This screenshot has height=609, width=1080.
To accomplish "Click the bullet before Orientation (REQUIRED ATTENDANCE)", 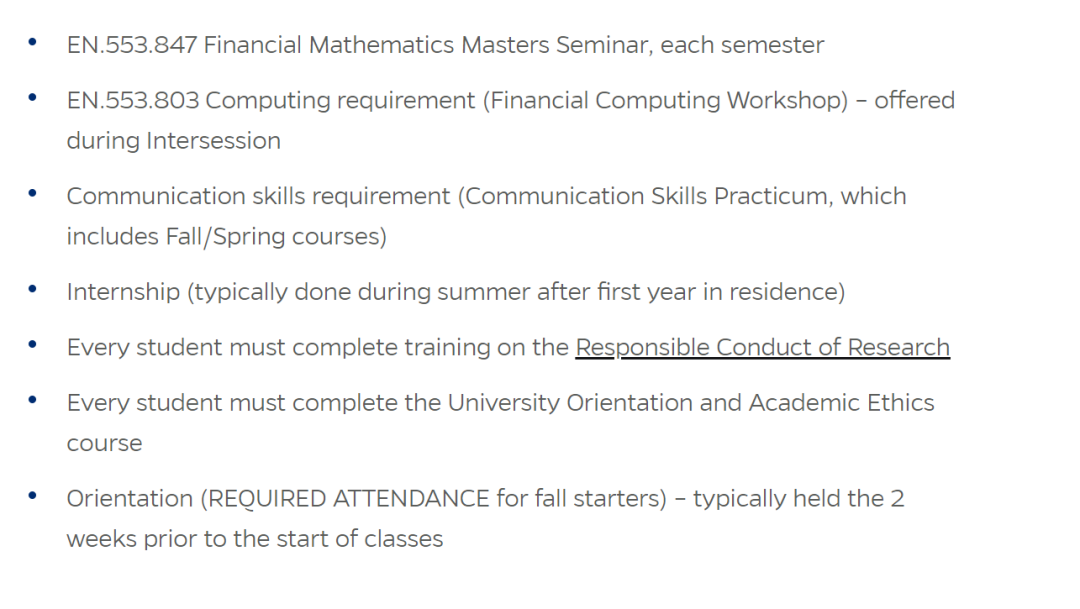I will (x=32, y=496).
